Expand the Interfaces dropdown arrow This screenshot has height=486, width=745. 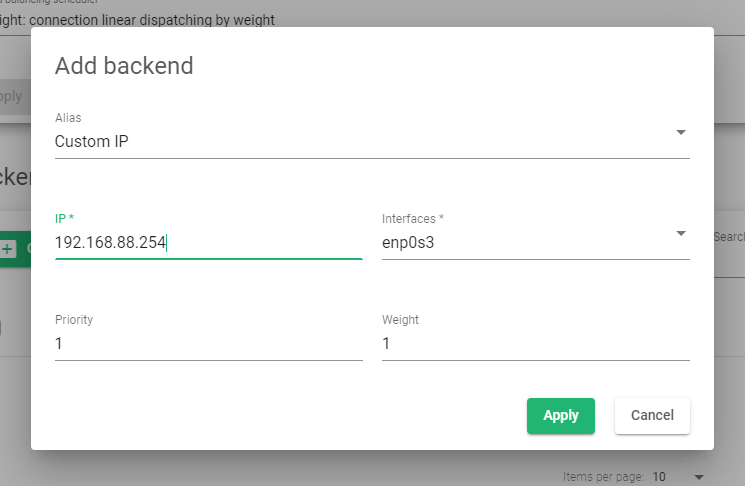681,233
